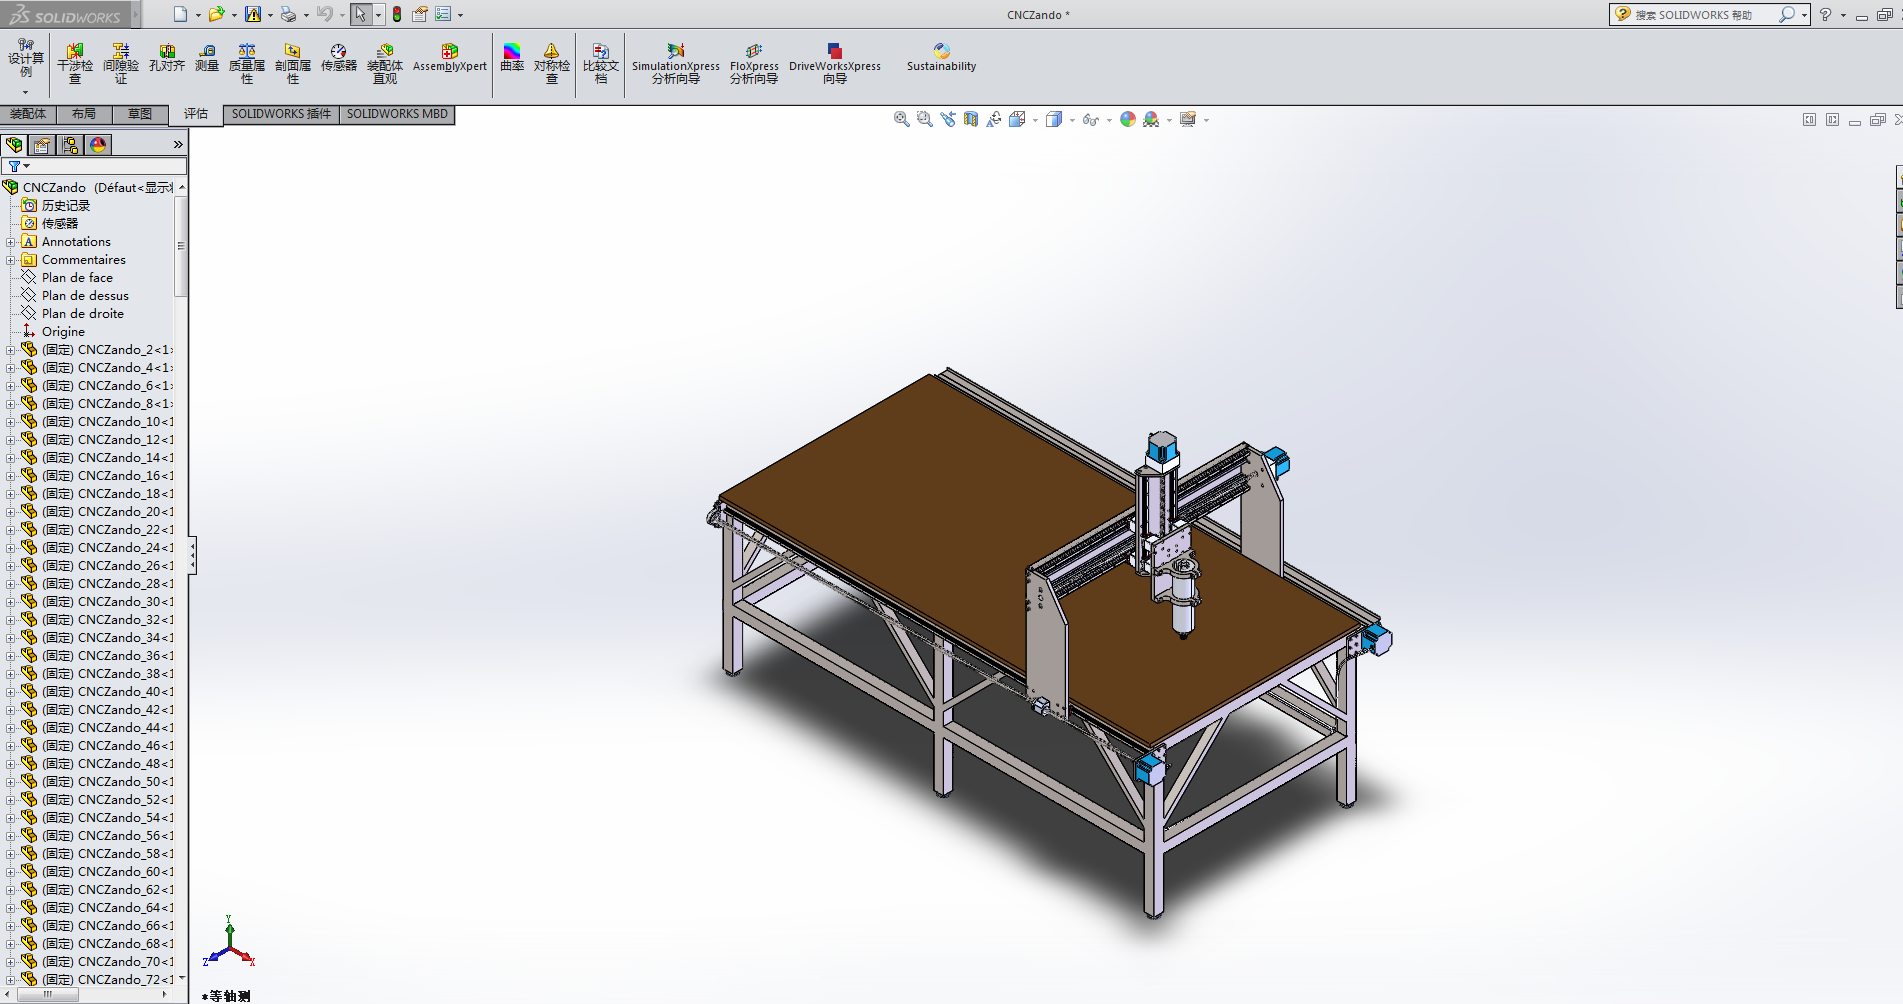Toggle the select cursor tool
1903x1004 pixels.
(x=360, y=14)
